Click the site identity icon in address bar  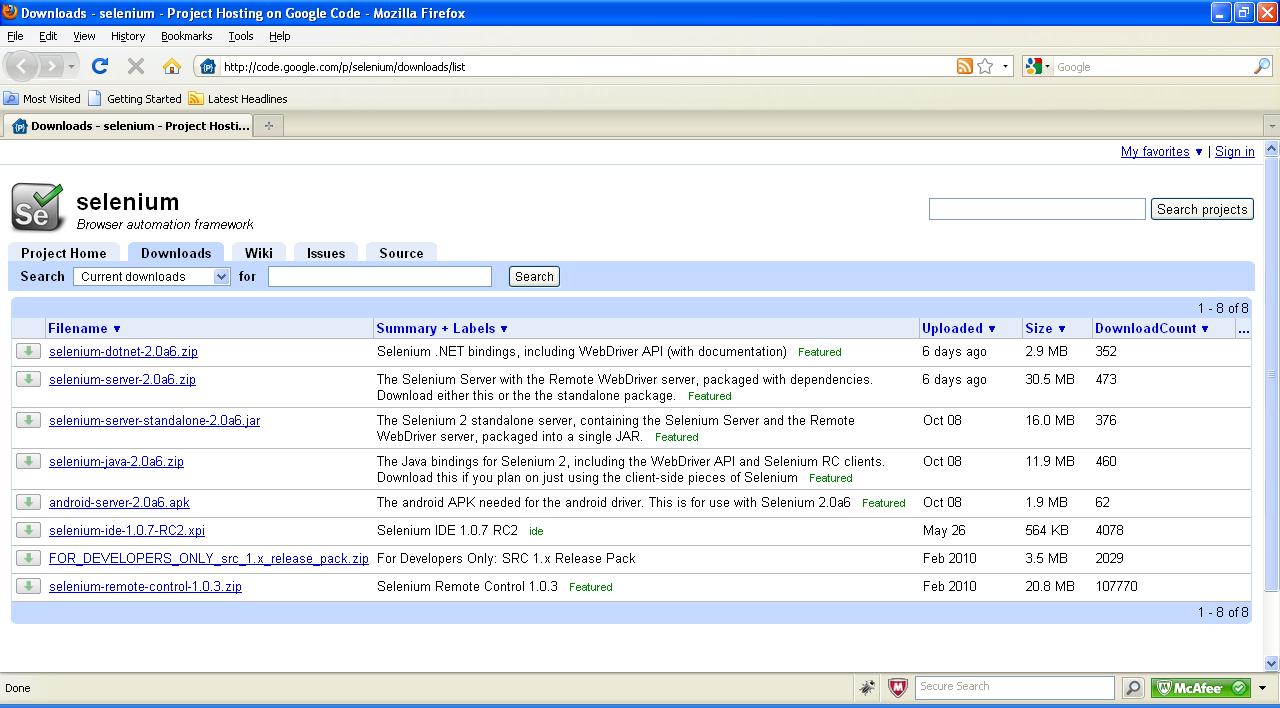[x=208, y=67]
